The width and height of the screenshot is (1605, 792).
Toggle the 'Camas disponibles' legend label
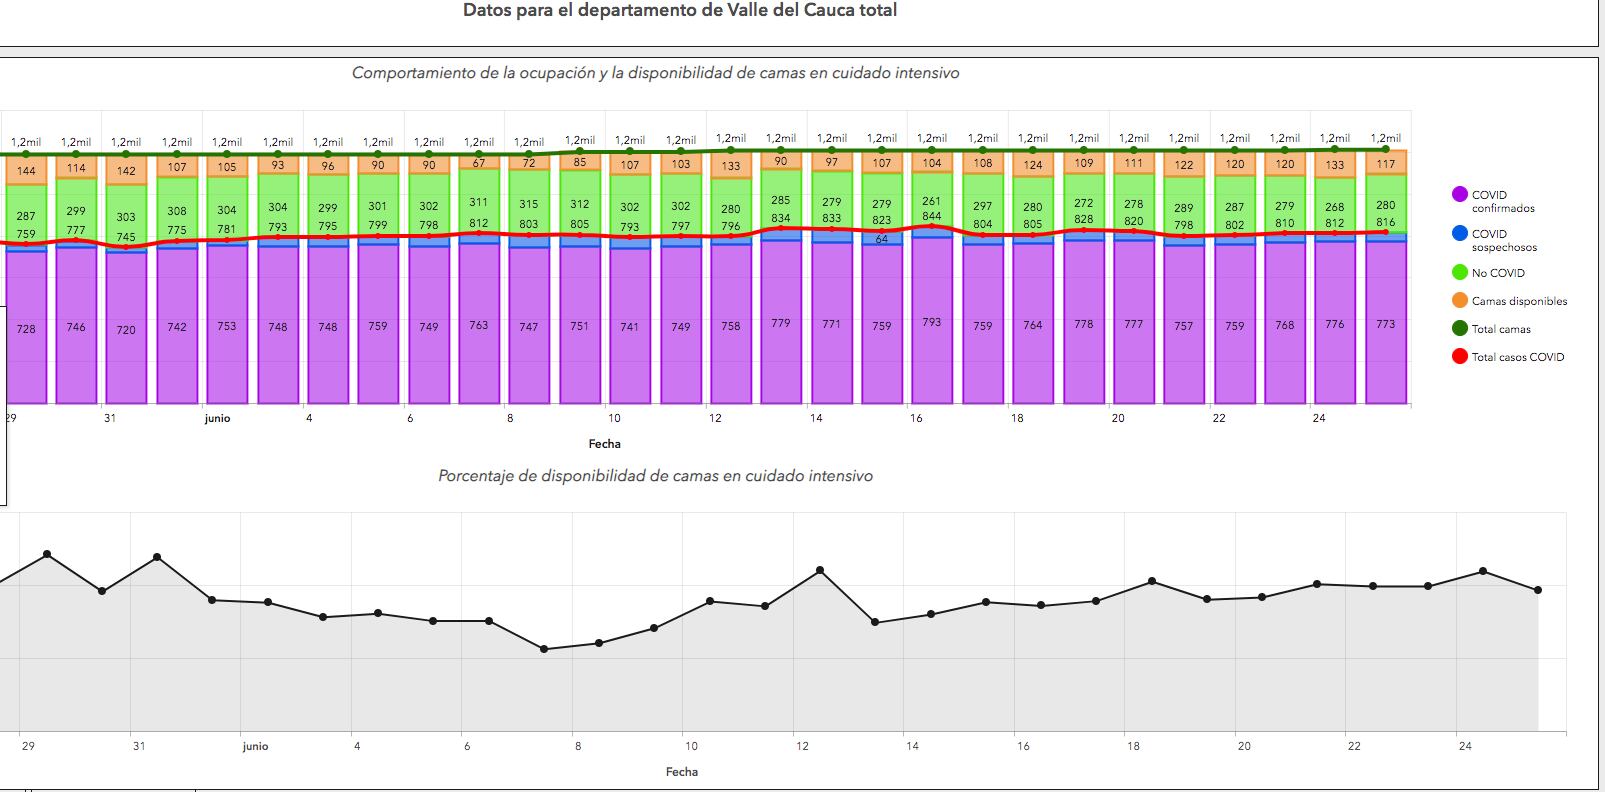click(1519, 301)
